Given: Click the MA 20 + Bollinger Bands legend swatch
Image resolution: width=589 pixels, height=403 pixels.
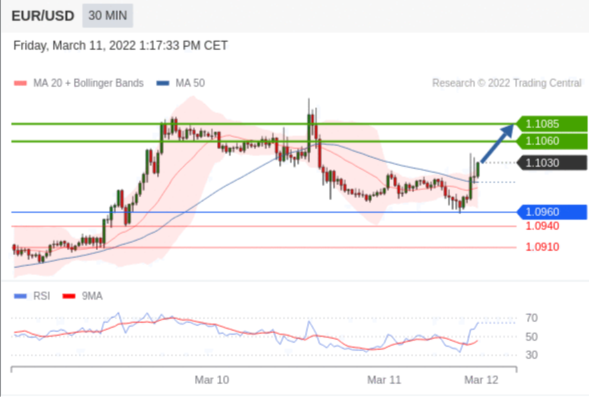Looking at the screenshot, I should pyautogui.click(x=20, y=83).
